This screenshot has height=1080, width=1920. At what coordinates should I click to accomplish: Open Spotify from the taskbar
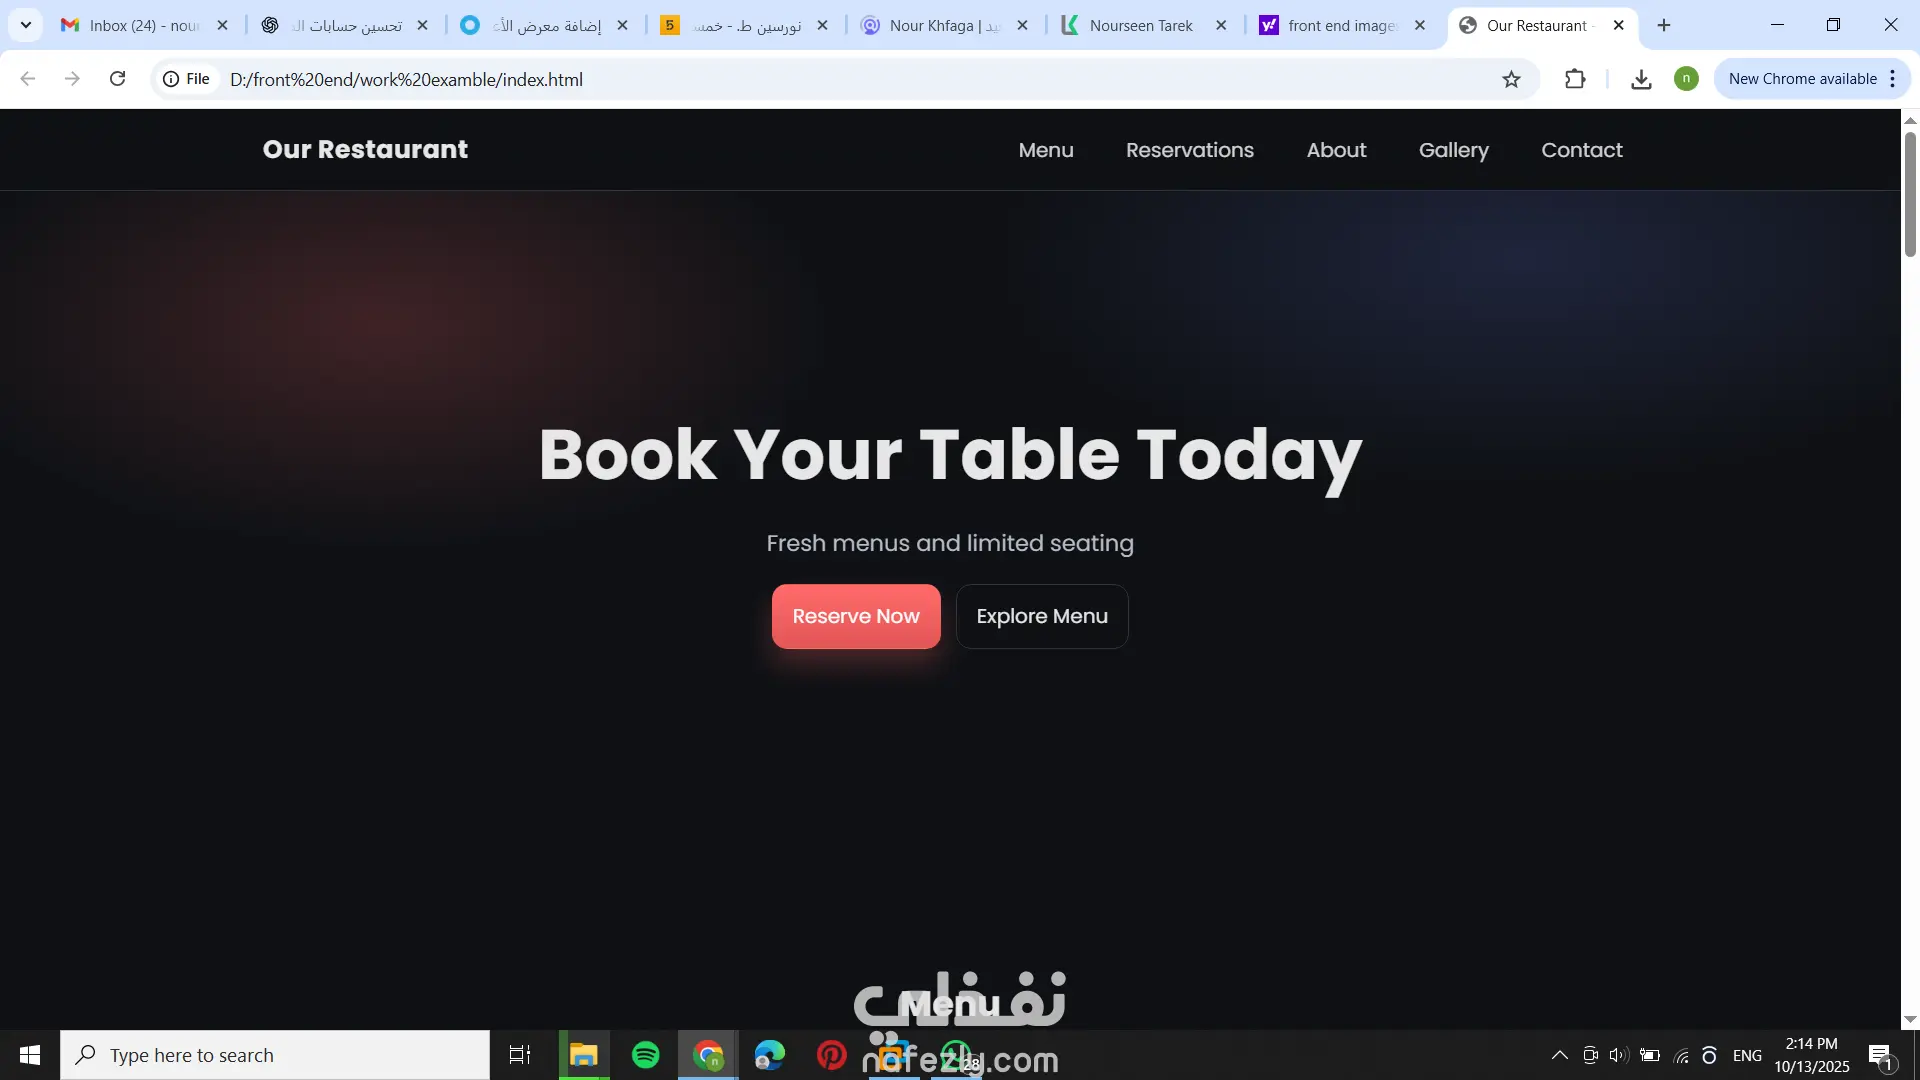pos(646,1055)
